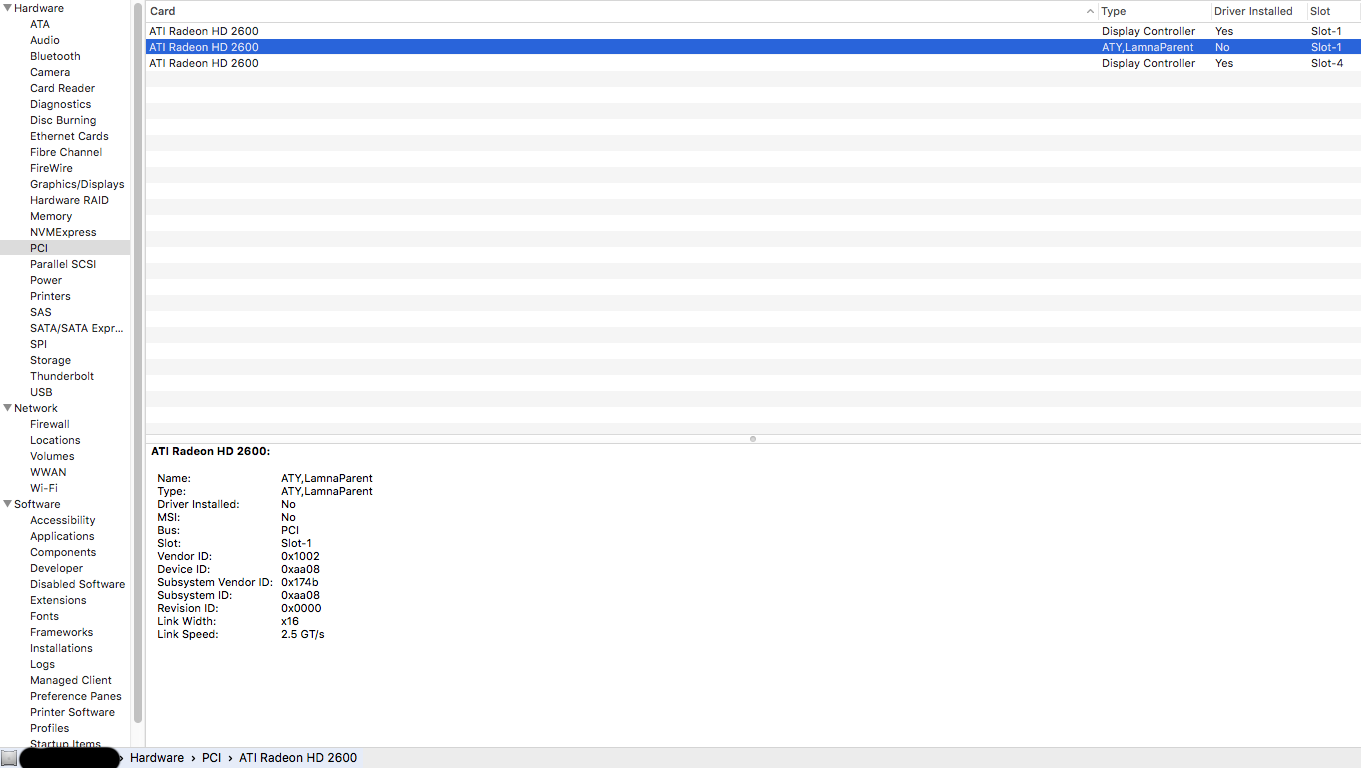Select Volumes under Network
Screen dimensions: 1366x768
coord(52,456)
